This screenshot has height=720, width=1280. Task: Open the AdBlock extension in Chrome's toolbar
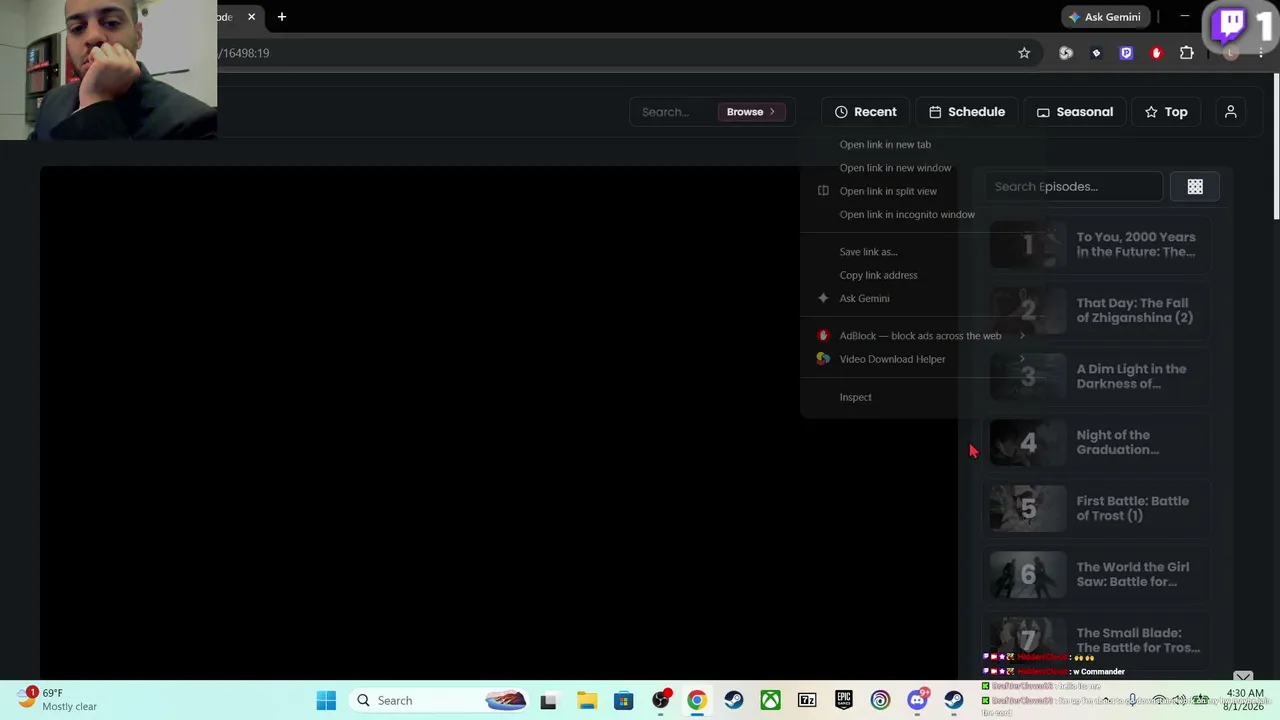point(1157,53)
